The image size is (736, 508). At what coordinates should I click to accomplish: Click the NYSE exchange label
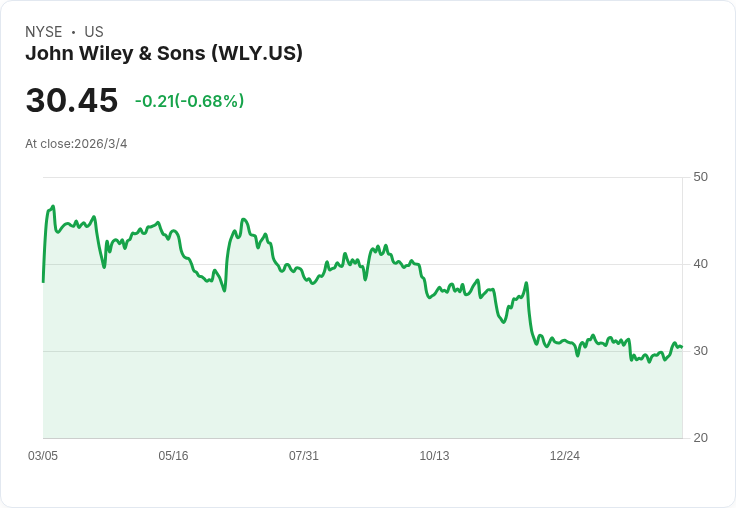pyautogui.click(x=44, y=32)
